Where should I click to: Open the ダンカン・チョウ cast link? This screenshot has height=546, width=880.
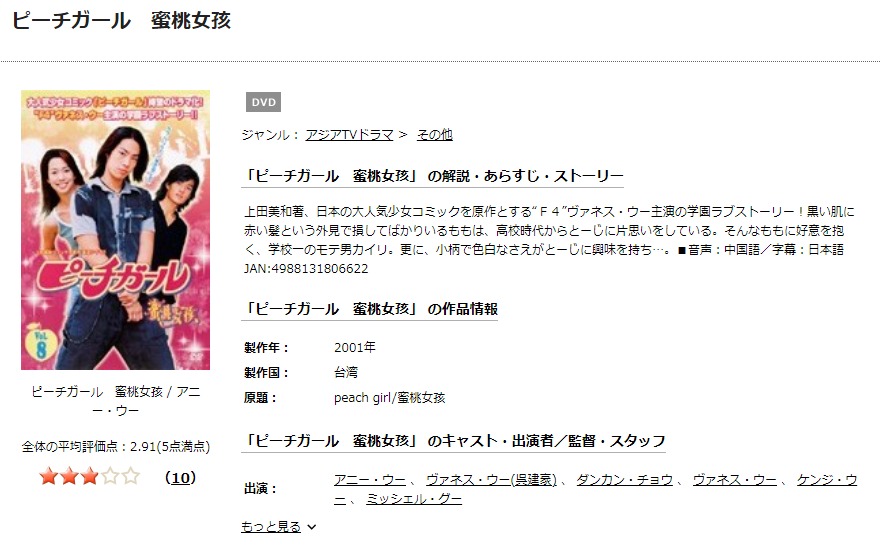(624, 480)
